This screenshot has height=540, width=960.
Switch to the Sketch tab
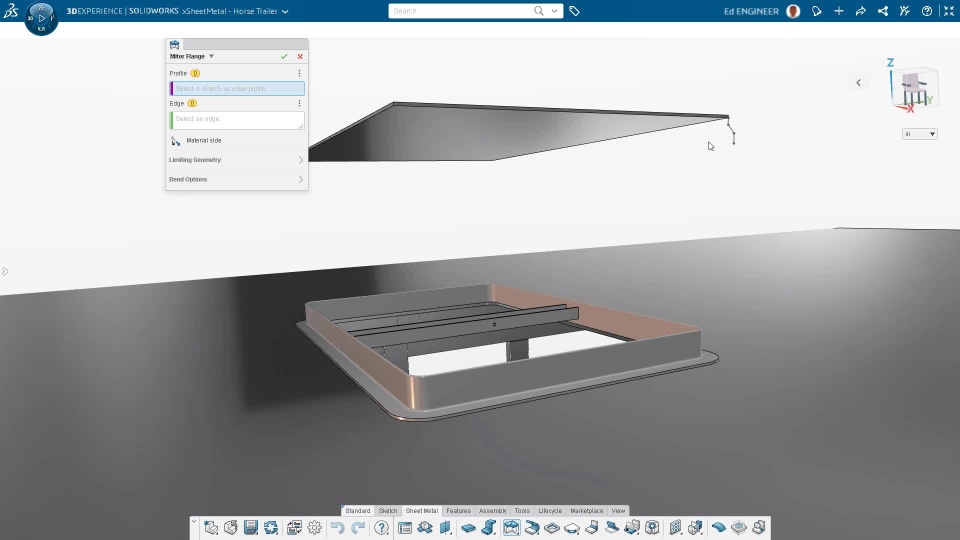388,511
